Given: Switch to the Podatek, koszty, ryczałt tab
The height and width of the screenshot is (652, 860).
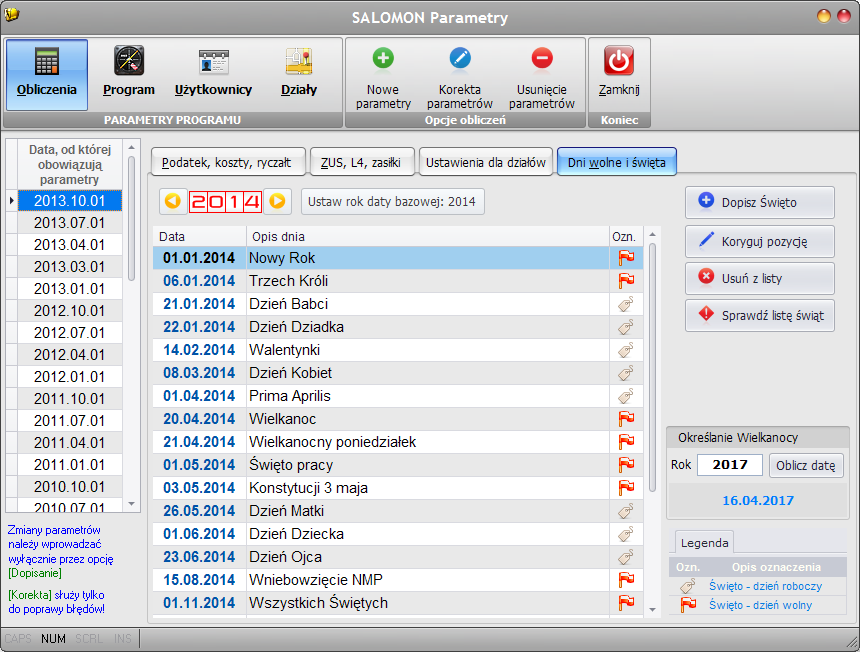Looking at the screenshot, I should tap(228, 162).
